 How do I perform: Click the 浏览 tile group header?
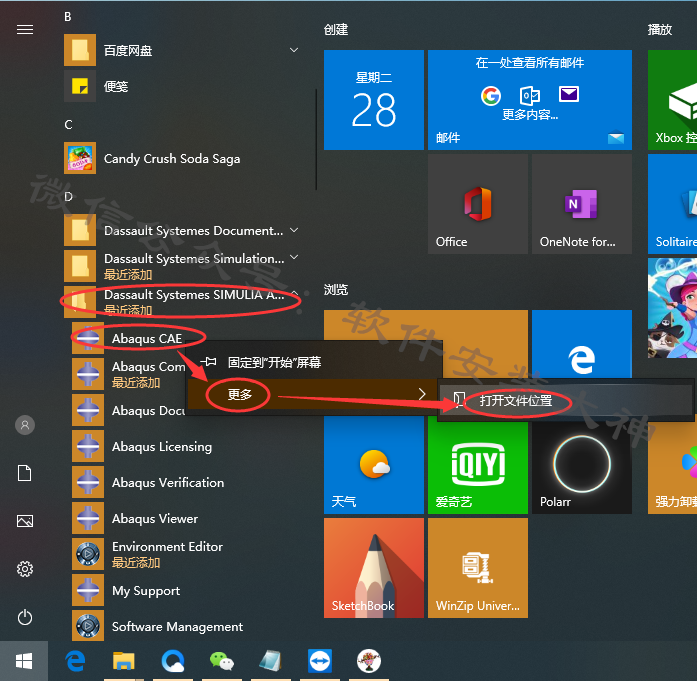336,290
